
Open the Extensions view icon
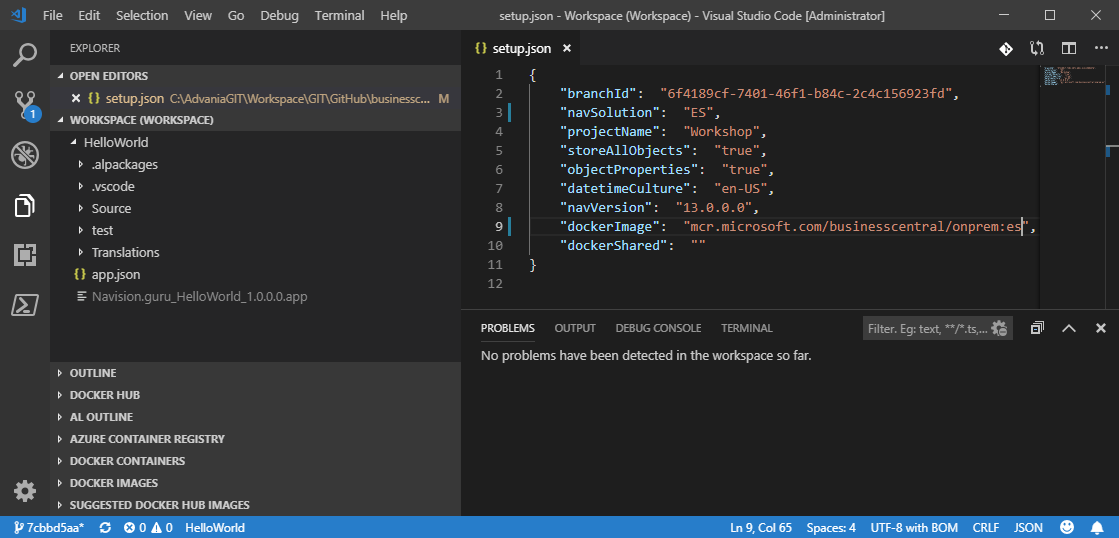click(x=24, y=255)
